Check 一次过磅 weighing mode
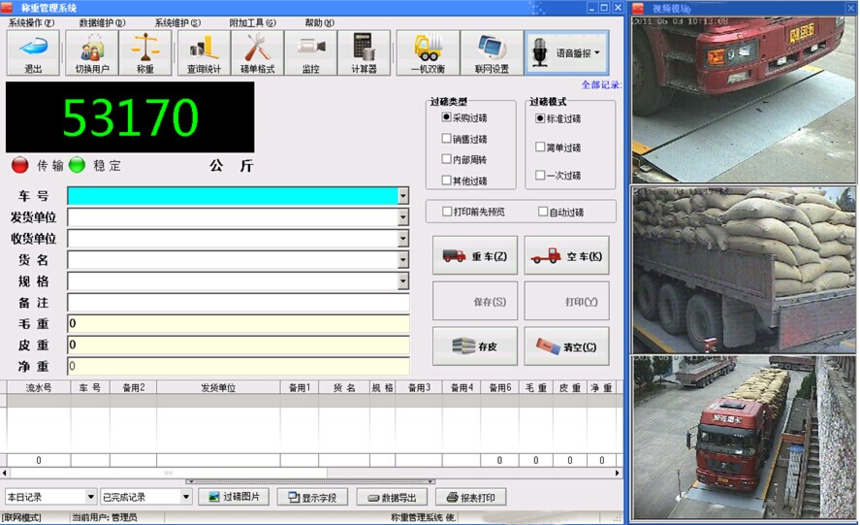Image resolution: width=860 pixels, height=525 pixels. 540,175
